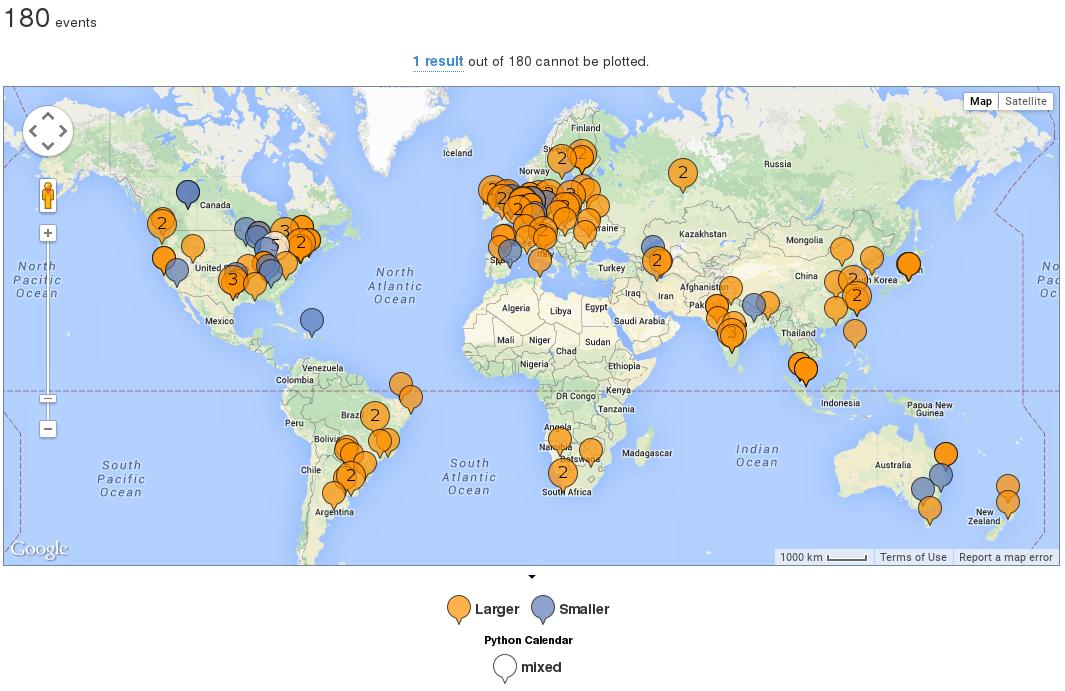Pan the map up with arrow control
The height and width of the screenshot is (691, 1065).
(x=48, y=116)
